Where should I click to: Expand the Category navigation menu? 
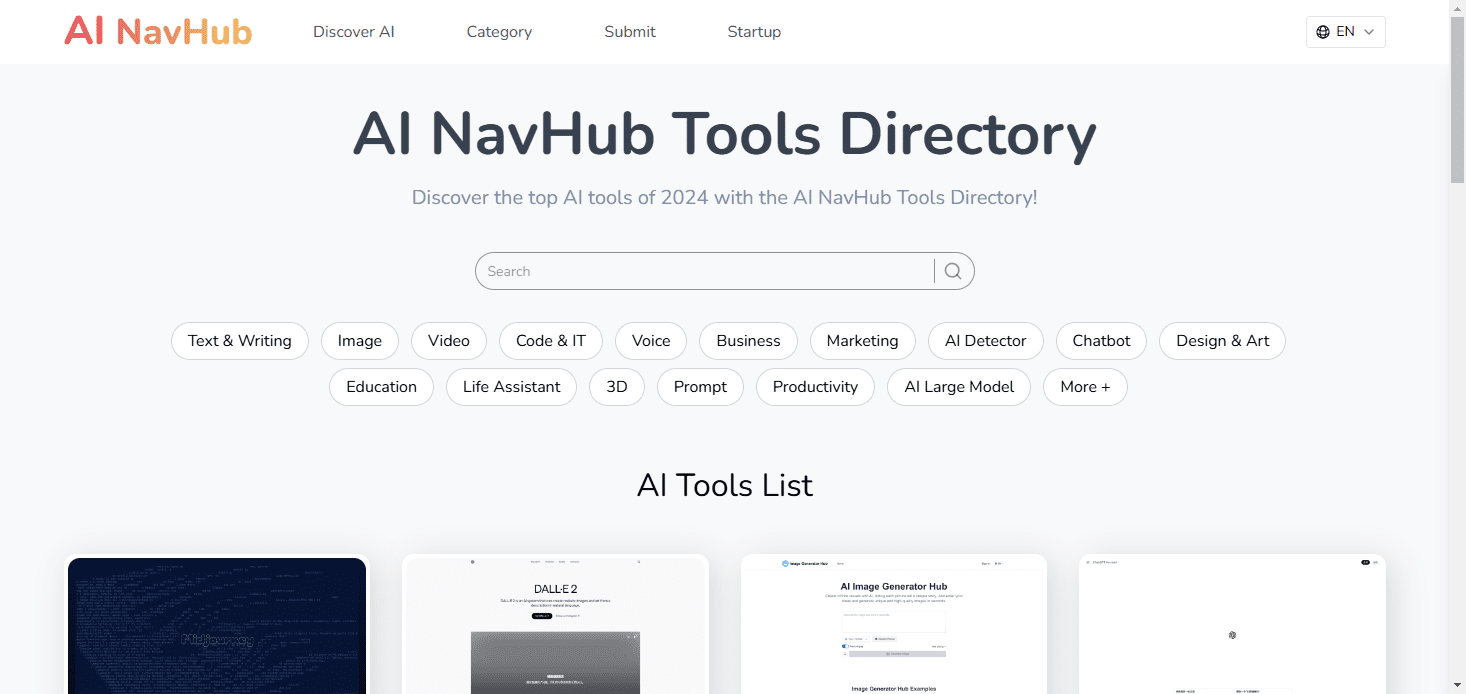point(499,31)
